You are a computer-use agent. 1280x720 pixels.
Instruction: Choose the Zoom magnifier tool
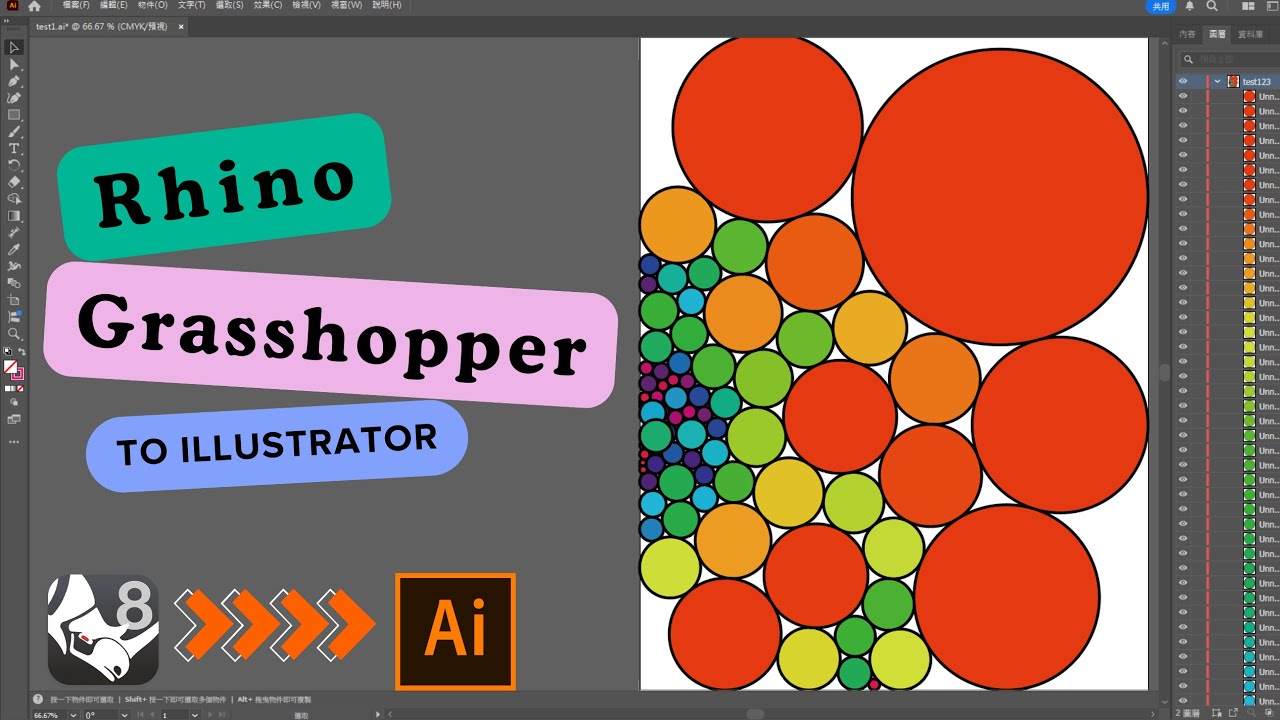(x=14, y=334)
